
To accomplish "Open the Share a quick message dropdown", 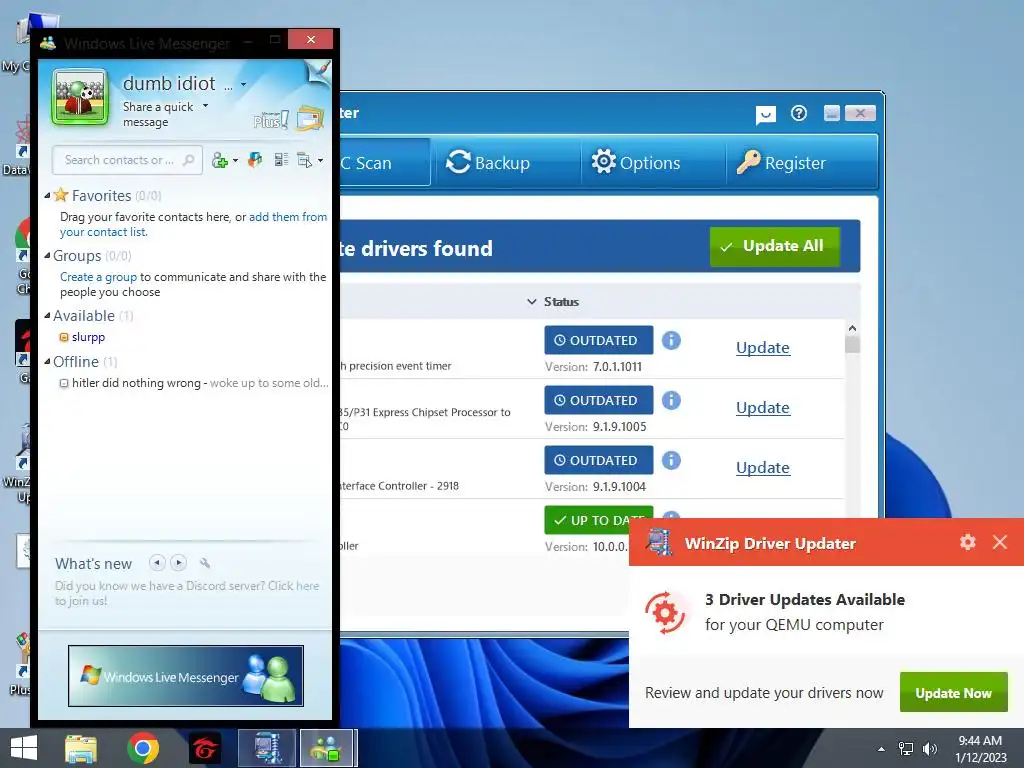I will pyautogui.click(x=205, y=105).
